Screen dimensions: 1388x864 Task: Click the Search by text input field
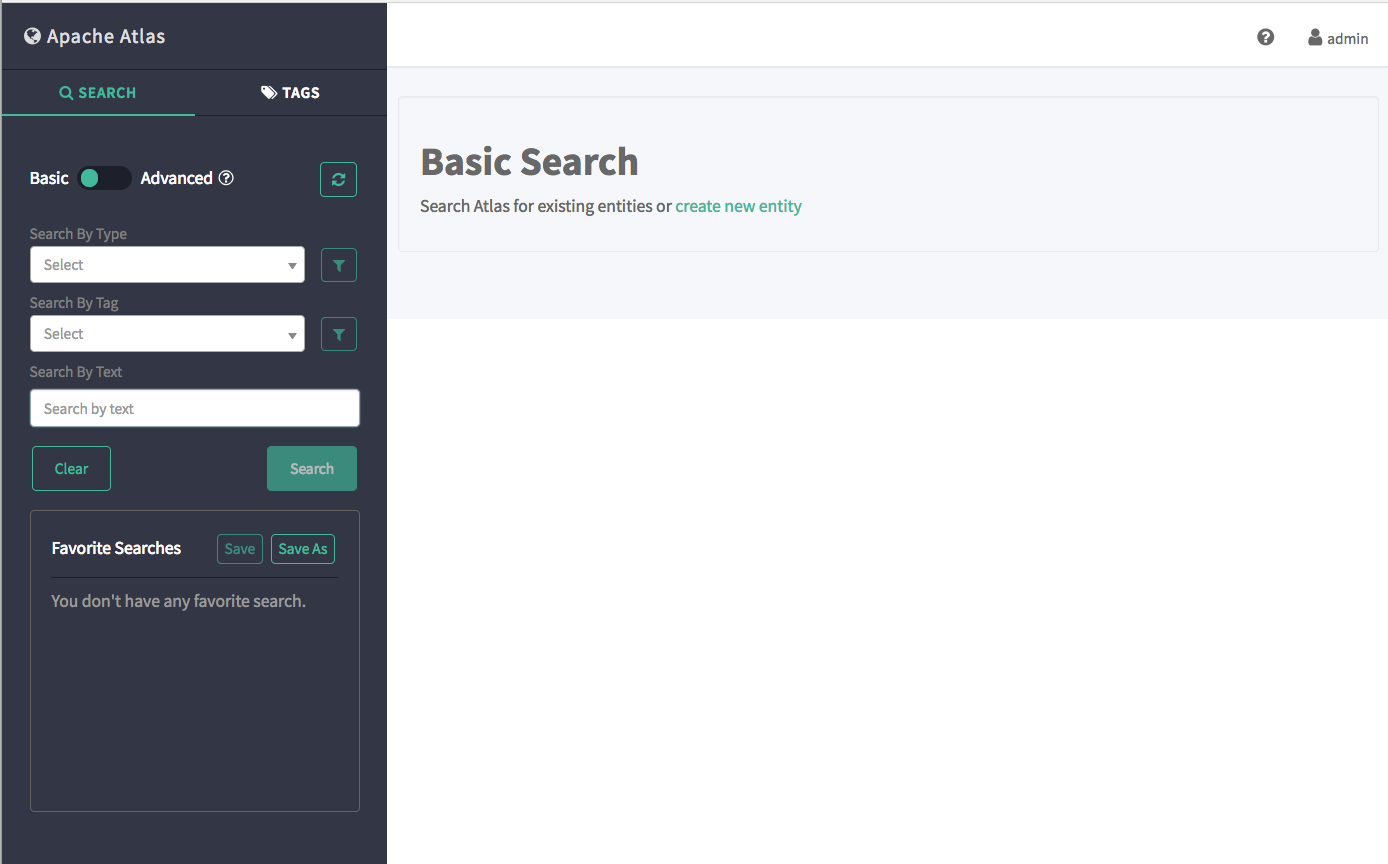pyautogui.click(x=195, y=408)
